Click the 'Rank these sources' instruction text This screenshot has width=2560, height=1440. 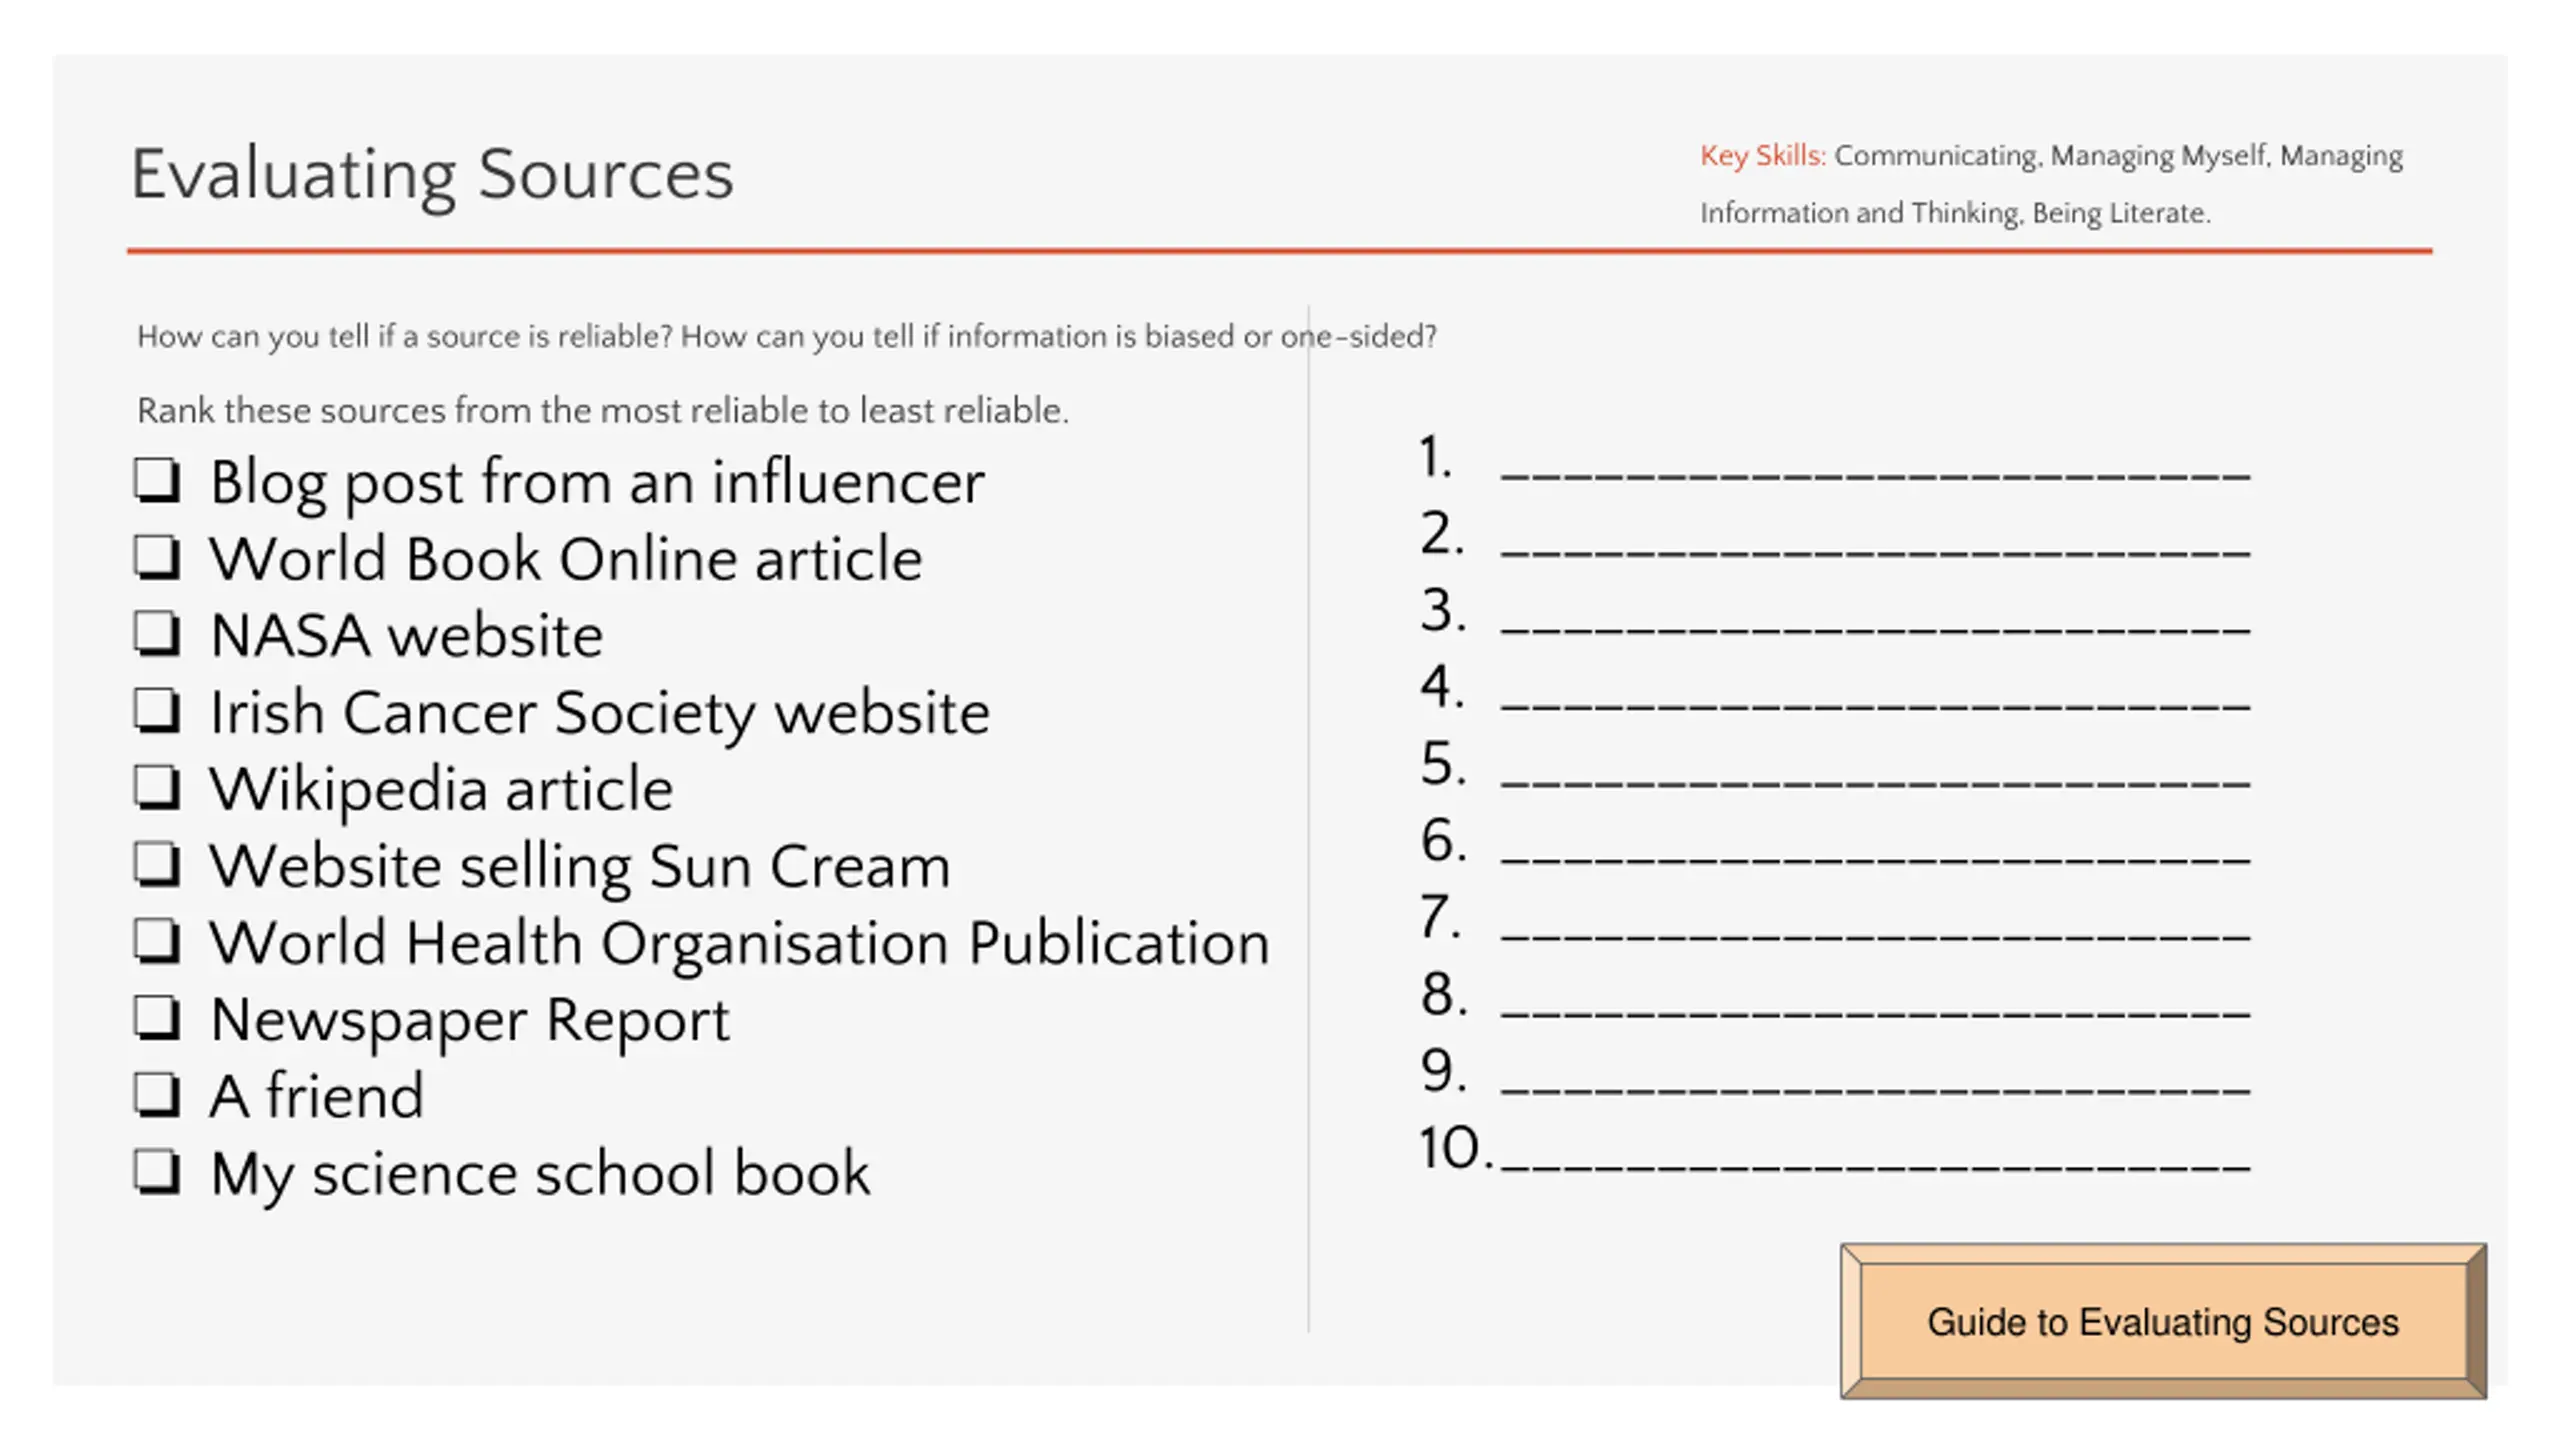603,411
